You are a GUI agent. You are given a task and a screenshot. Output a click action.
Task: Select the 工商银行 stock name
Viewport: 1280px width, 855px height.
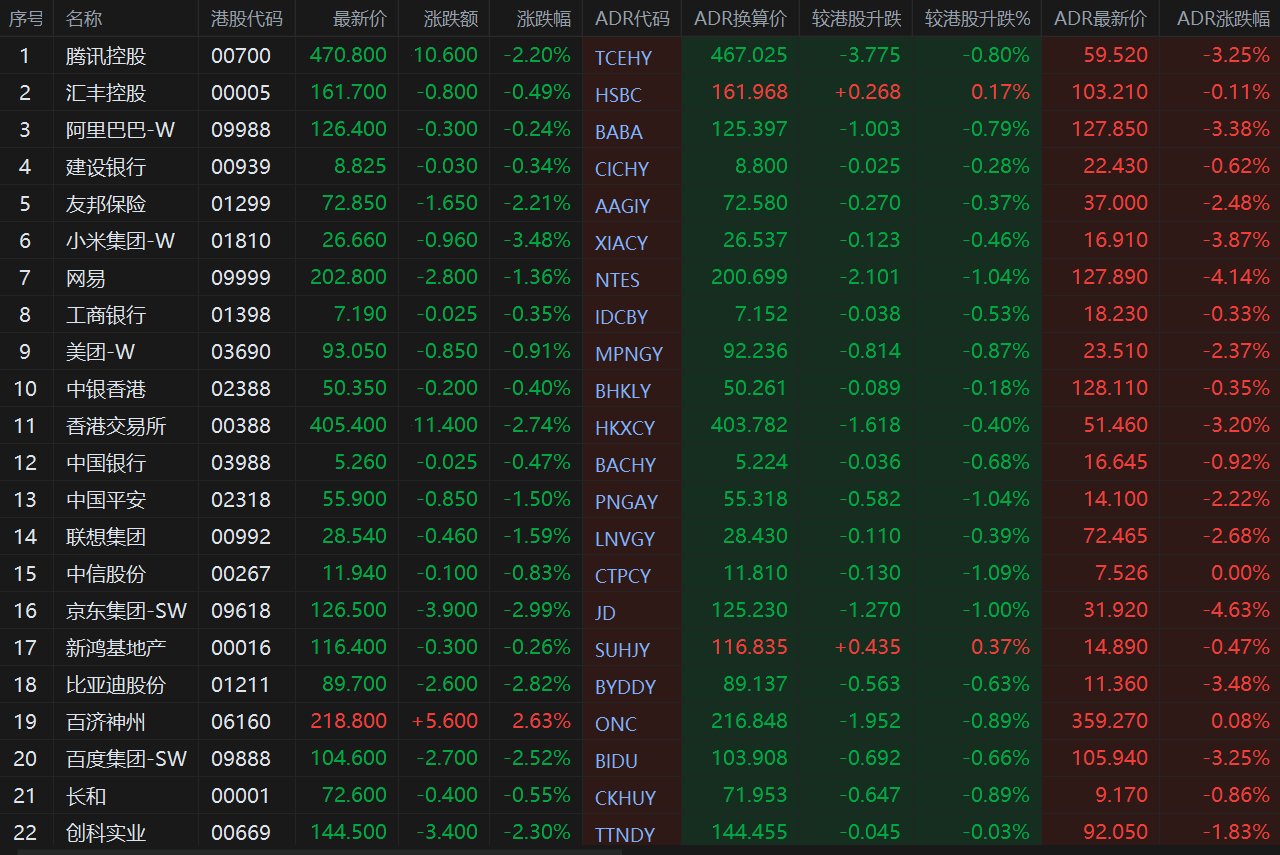coord(106,314)
